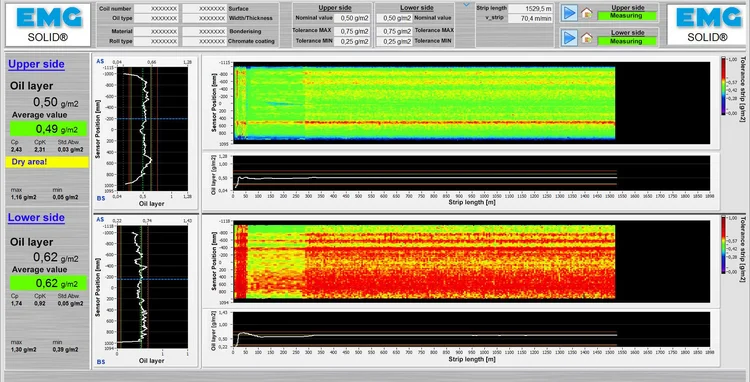Click the upper side average value 0,49 g/m2

[x=49, y=129]
